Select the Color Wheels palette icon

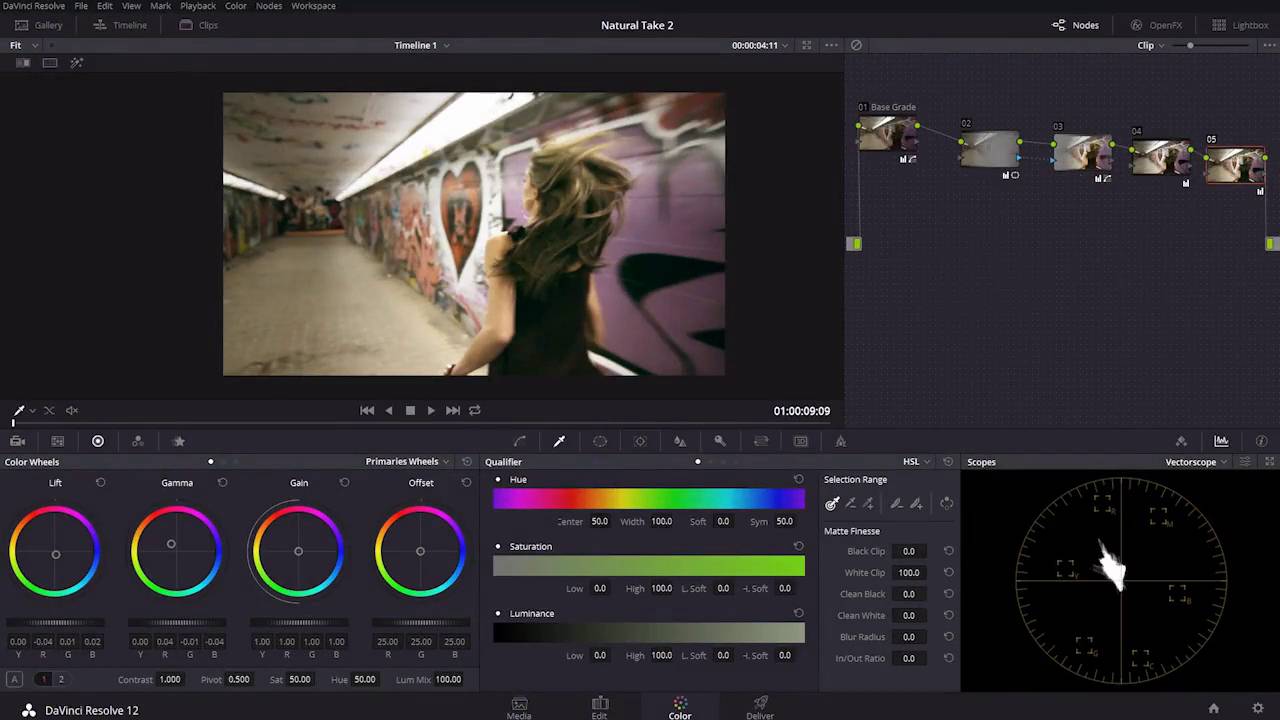(98, 441)
